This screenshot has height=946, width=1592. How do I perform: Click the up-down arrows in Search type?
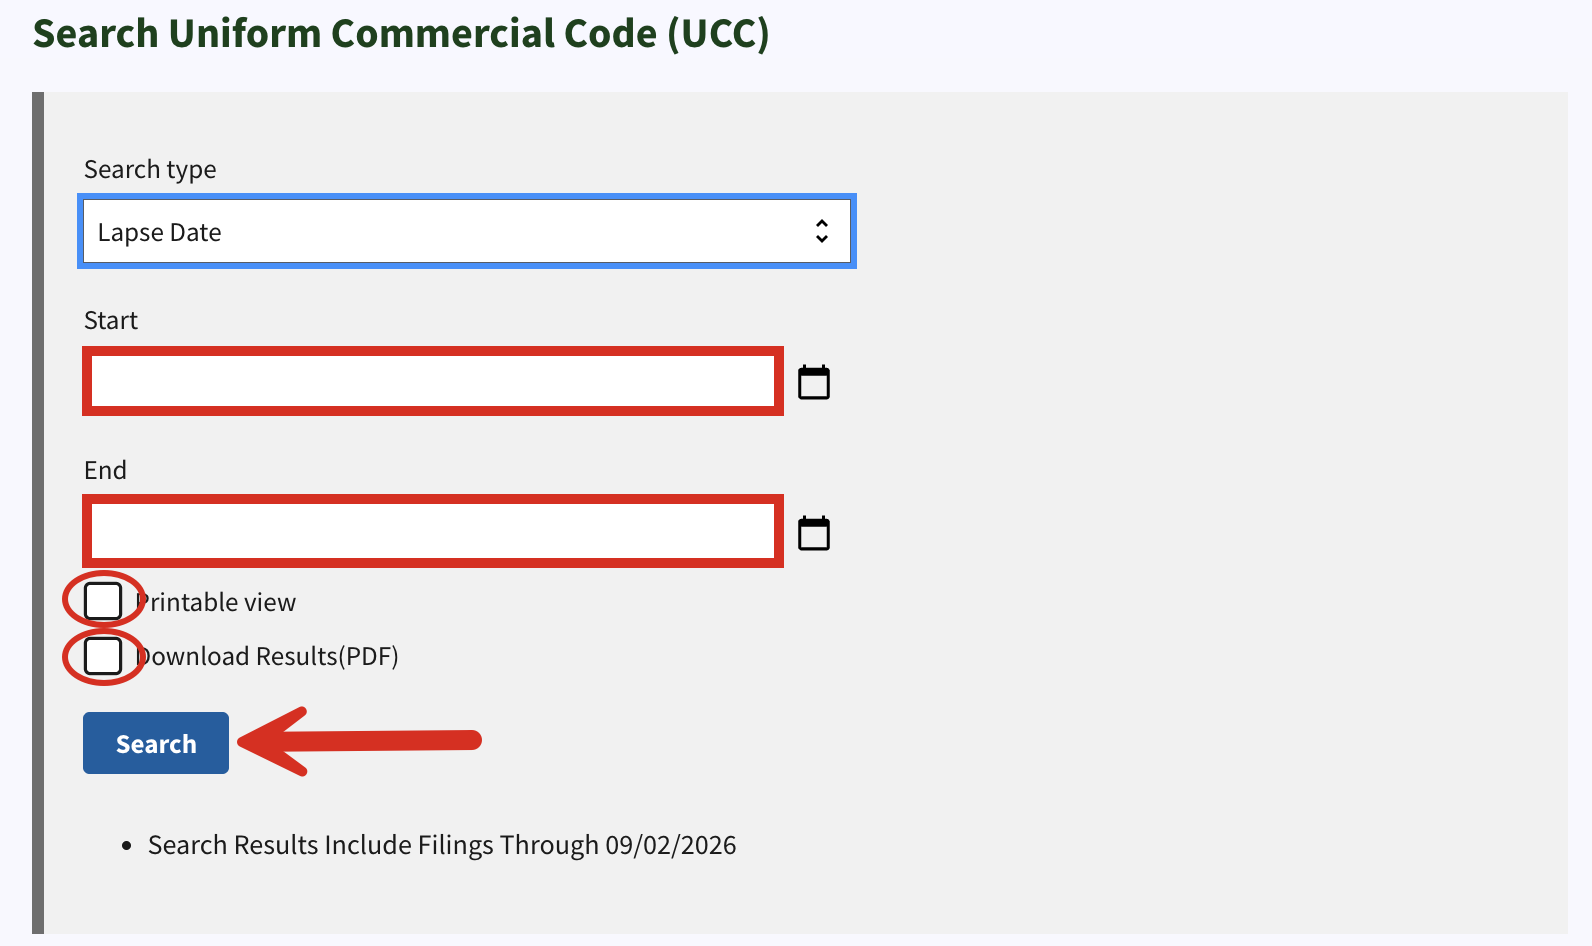(x=822, y=231)
